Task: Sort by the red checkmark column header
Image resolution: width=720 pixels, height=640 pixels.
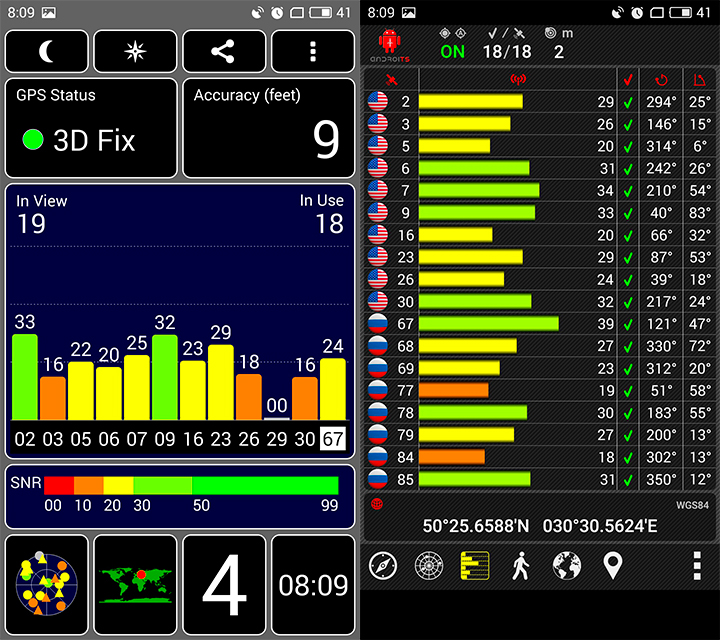Action: 627,79
